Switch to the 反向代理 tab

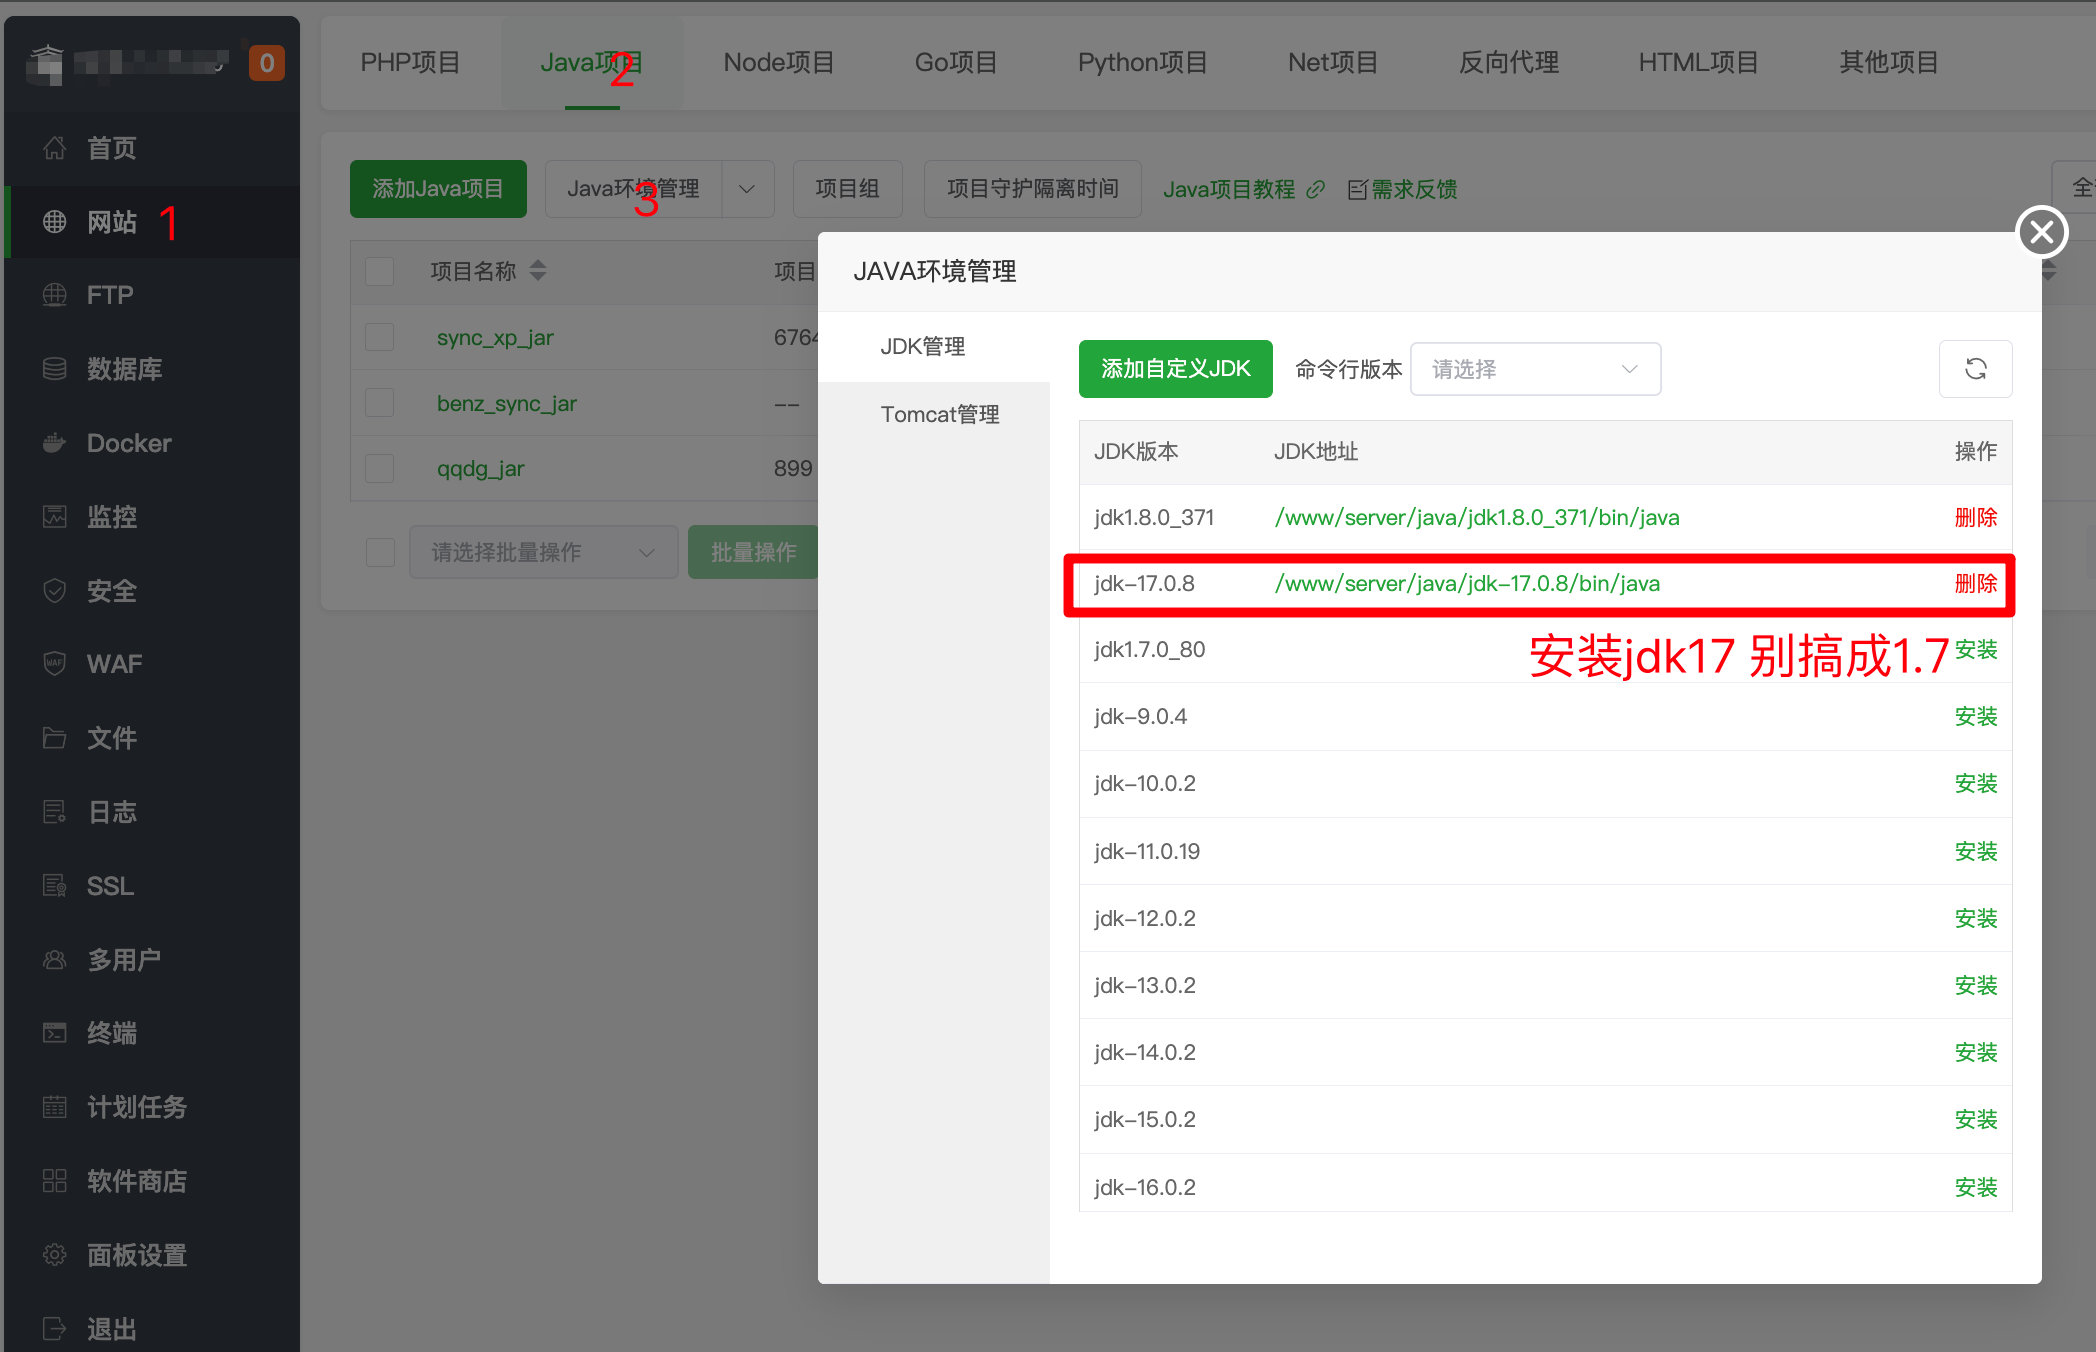point(1509,63)
